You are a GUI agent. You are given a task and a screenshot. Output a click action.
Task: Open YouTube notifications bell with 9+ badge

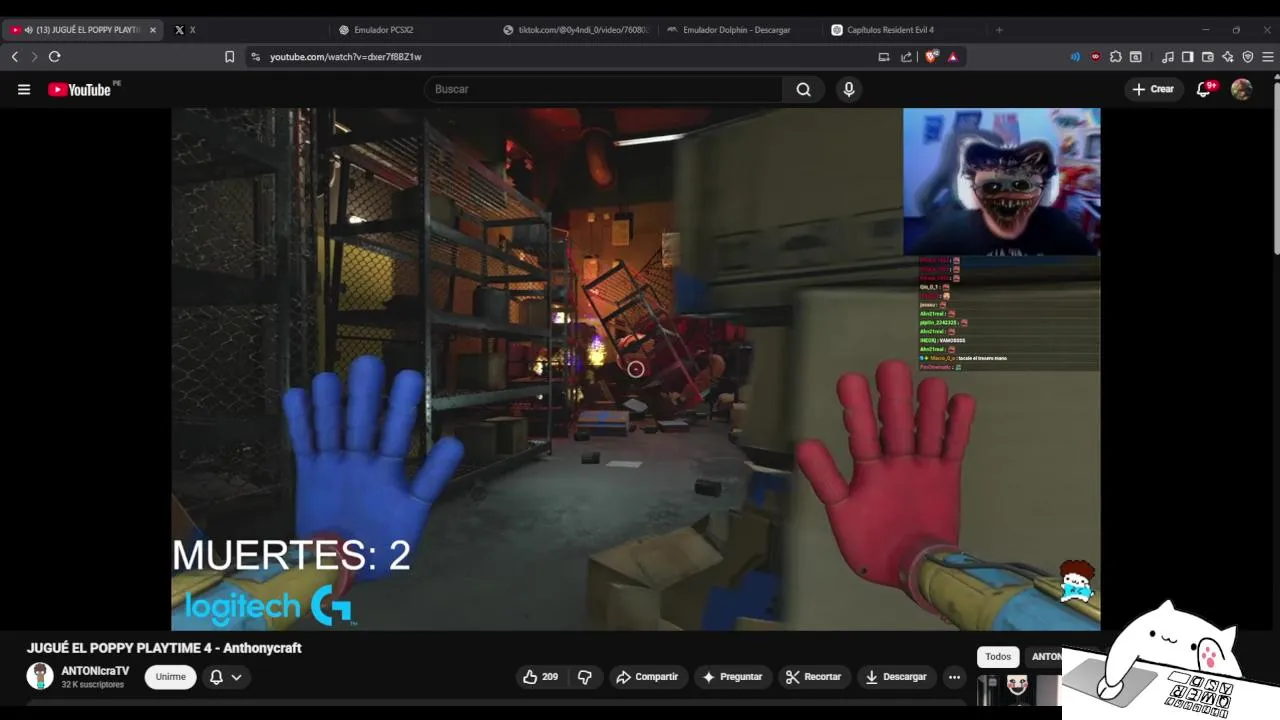pos(1205,89)
